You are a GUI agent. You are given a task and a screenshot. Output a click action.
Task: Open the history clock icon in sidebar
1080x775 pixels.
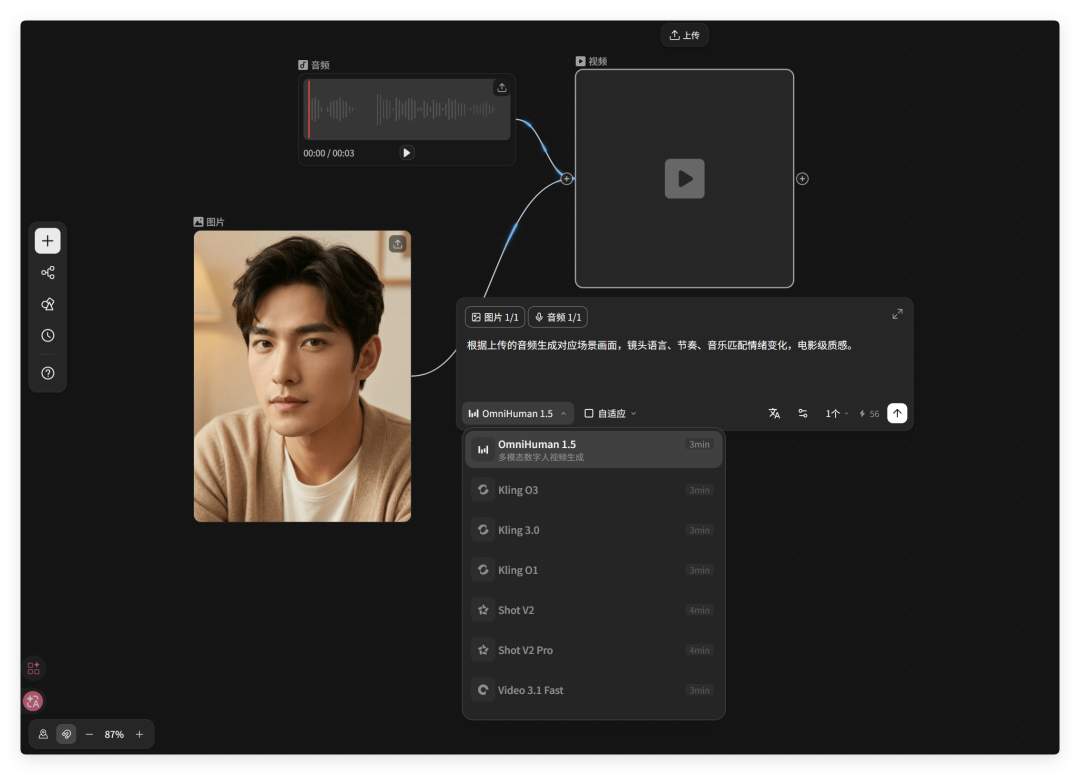[47, 336]
